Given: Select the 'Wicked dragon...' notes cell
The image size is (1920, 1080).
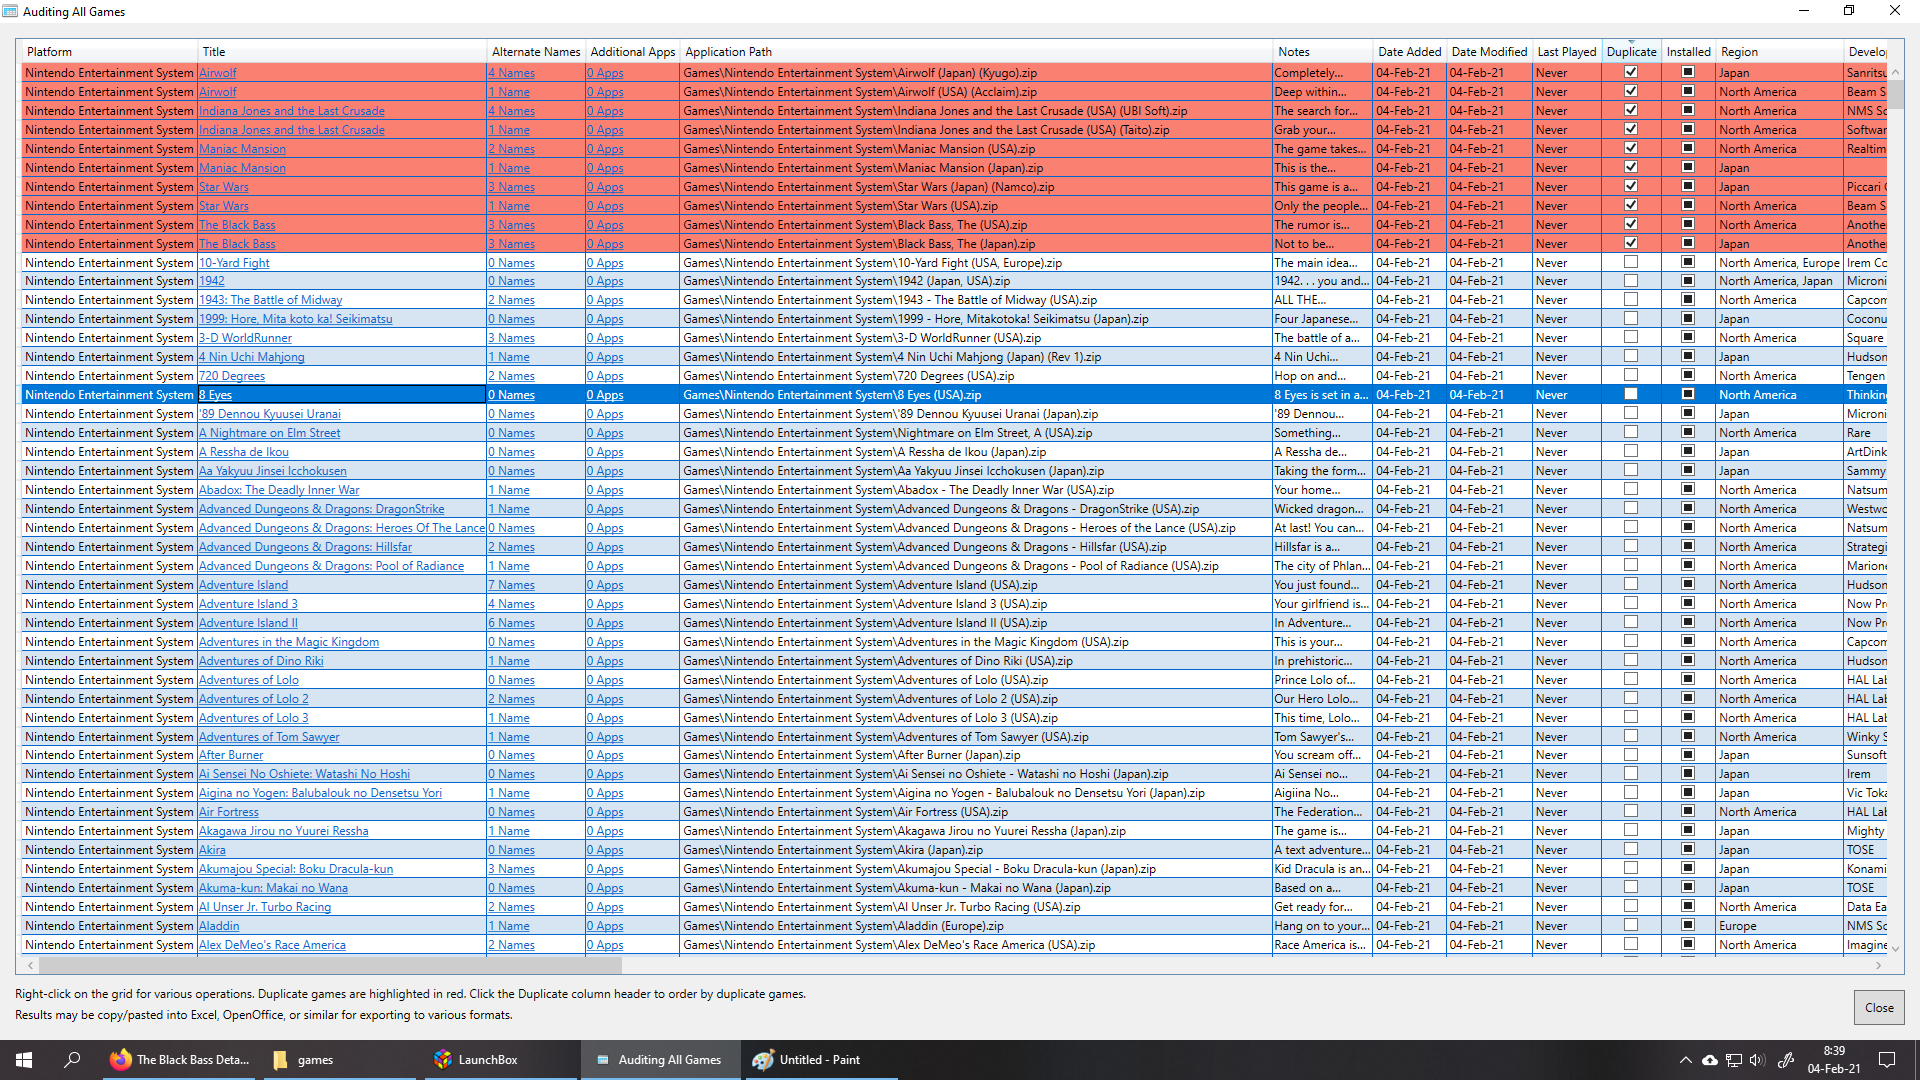Looking at the screenshot, I should tap(1322, 509).
